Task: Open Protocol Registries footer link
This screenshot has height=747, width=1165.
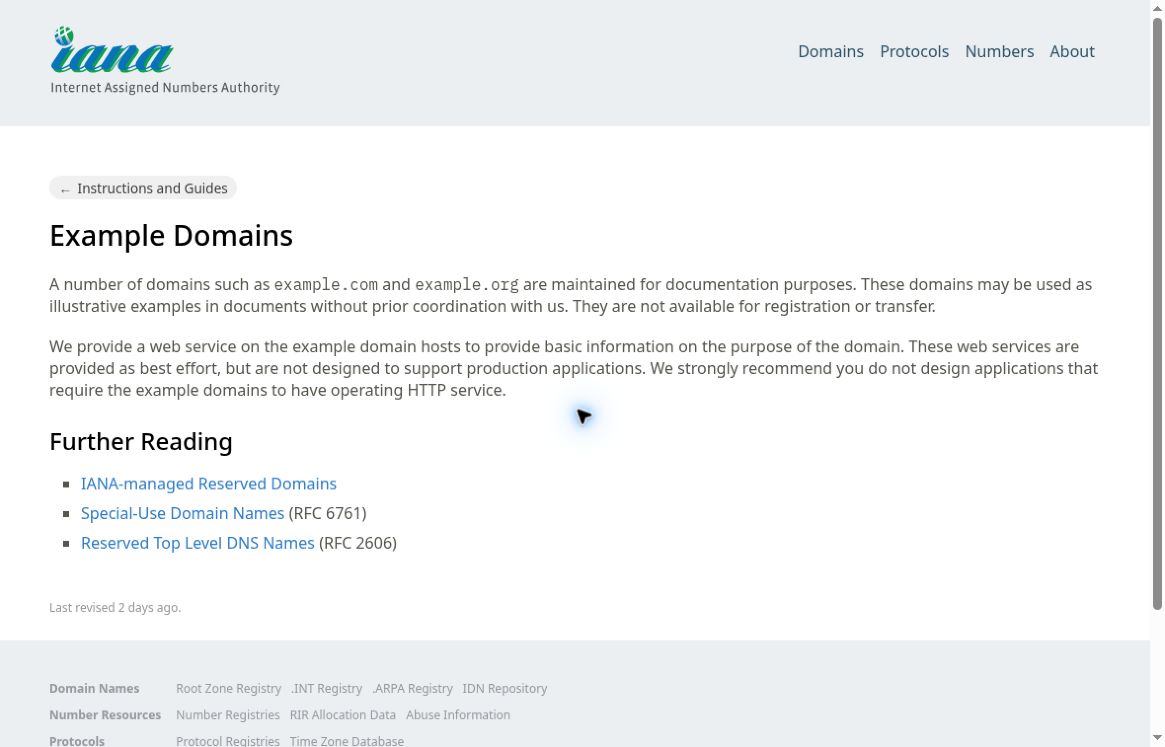Action: tap(228, 741)
